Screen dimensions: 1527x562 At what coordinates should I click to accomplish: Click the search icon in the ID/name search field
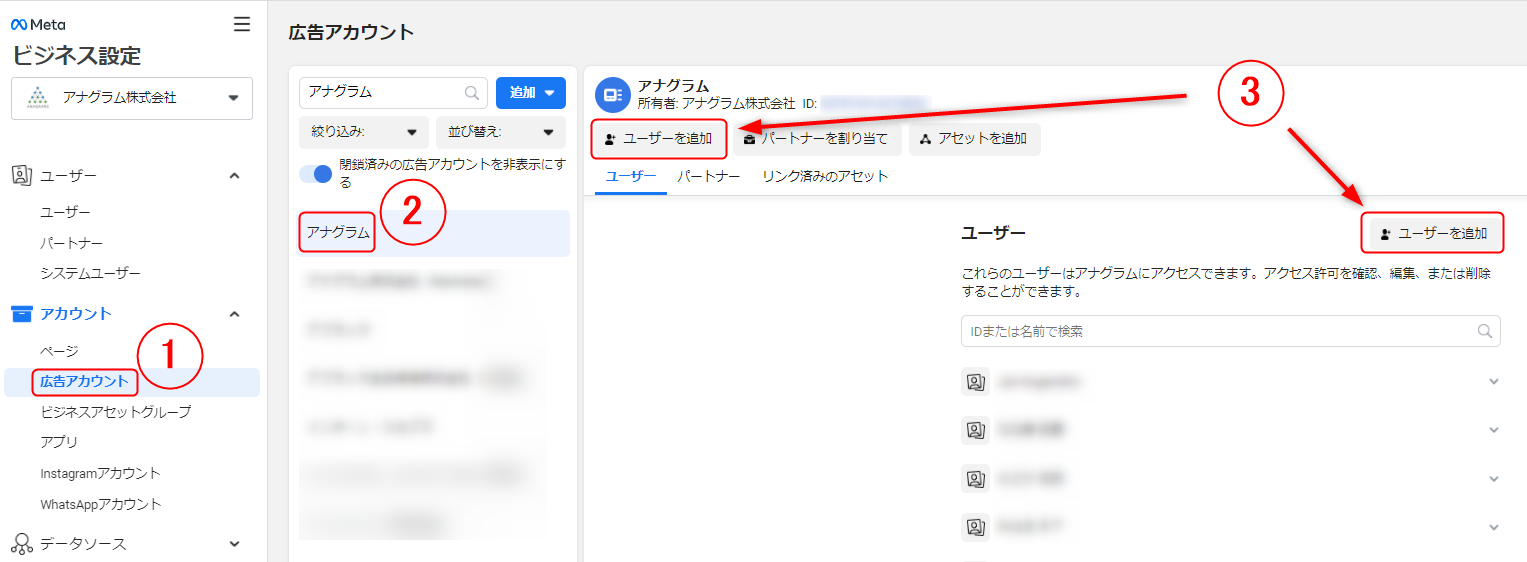[x=1485, y=331]
